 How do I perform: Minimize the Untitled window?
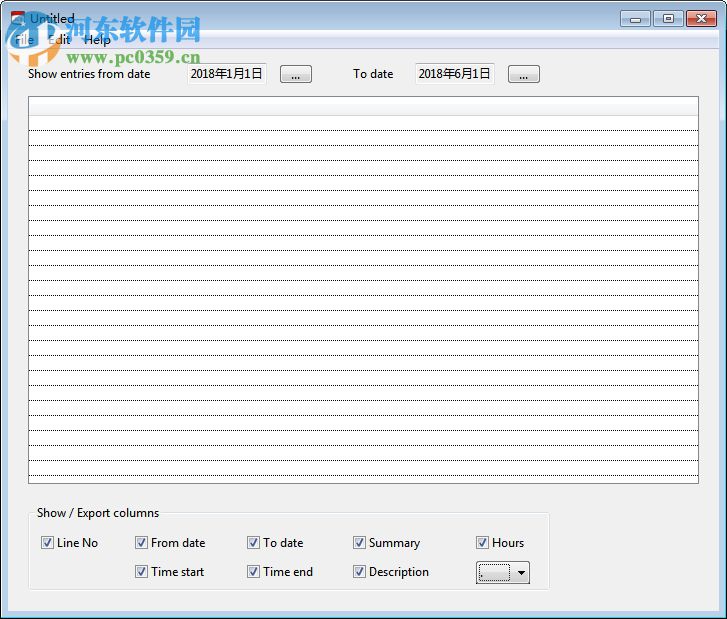(x=635, y=19)
